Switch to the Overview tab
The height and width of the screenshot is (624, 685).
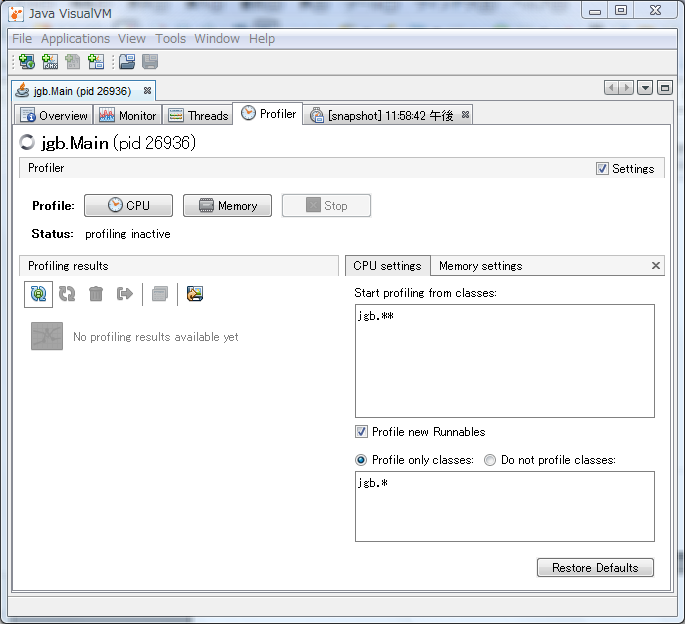(x=54, y=115)
